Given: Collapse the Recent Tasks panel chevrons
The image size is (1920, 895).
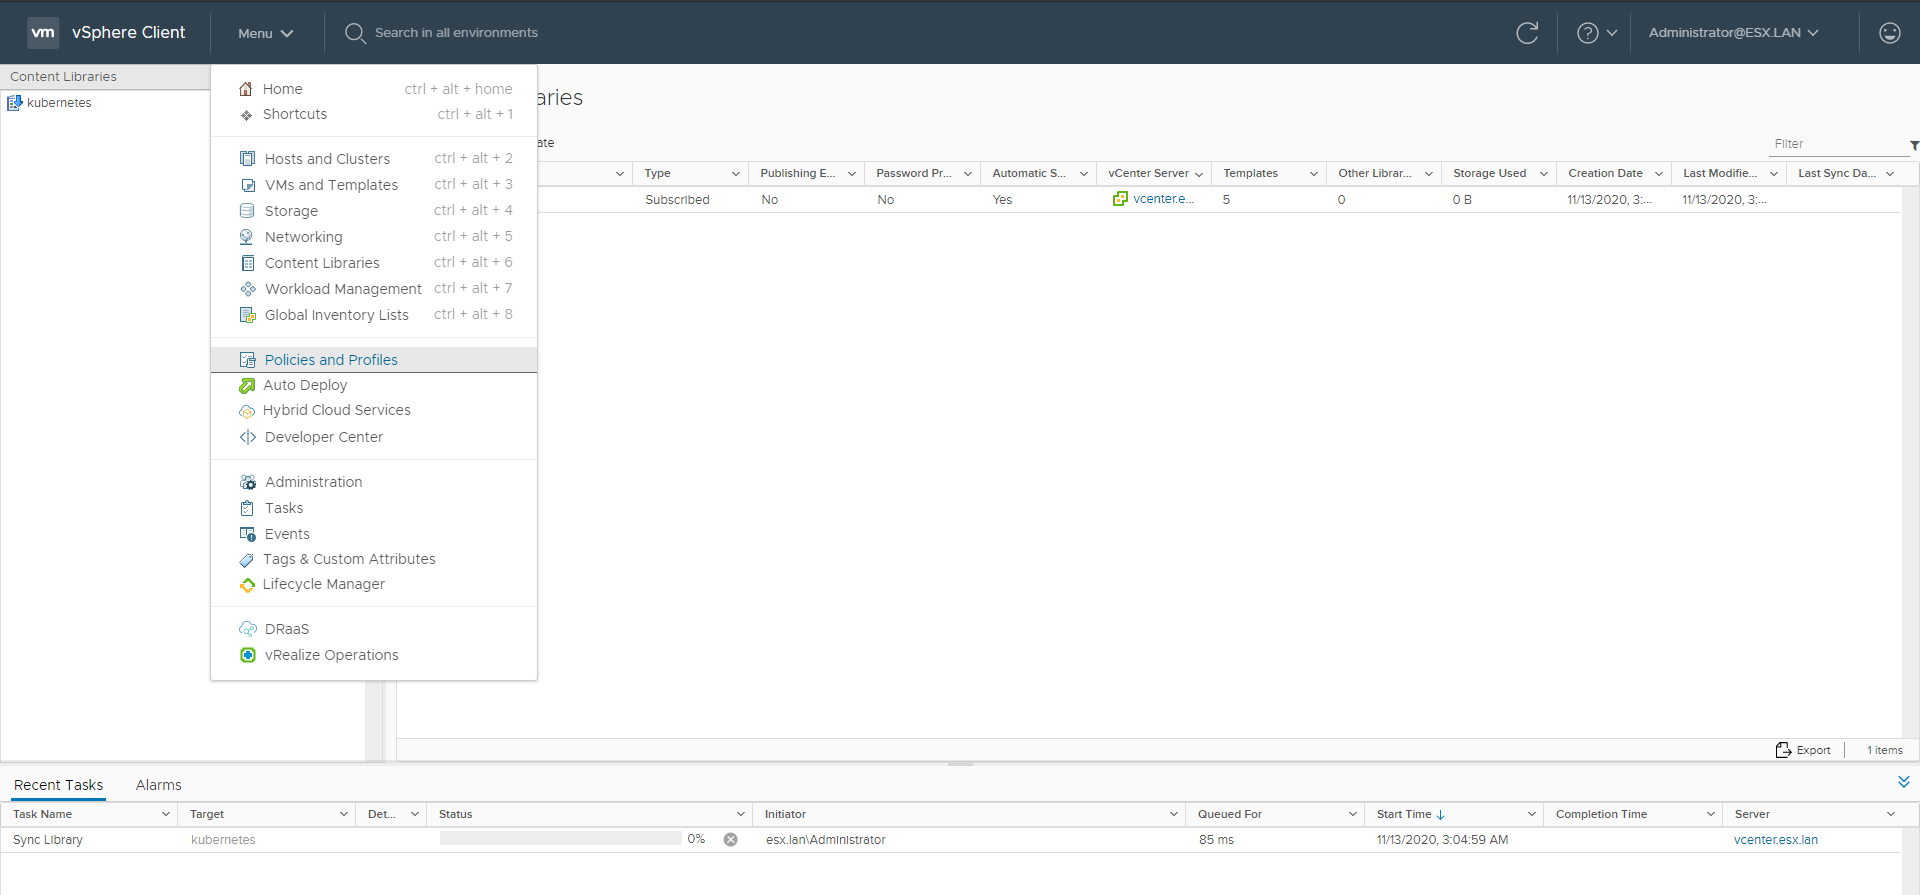Looking at the screenshot, I should [x=1903, y=782].
